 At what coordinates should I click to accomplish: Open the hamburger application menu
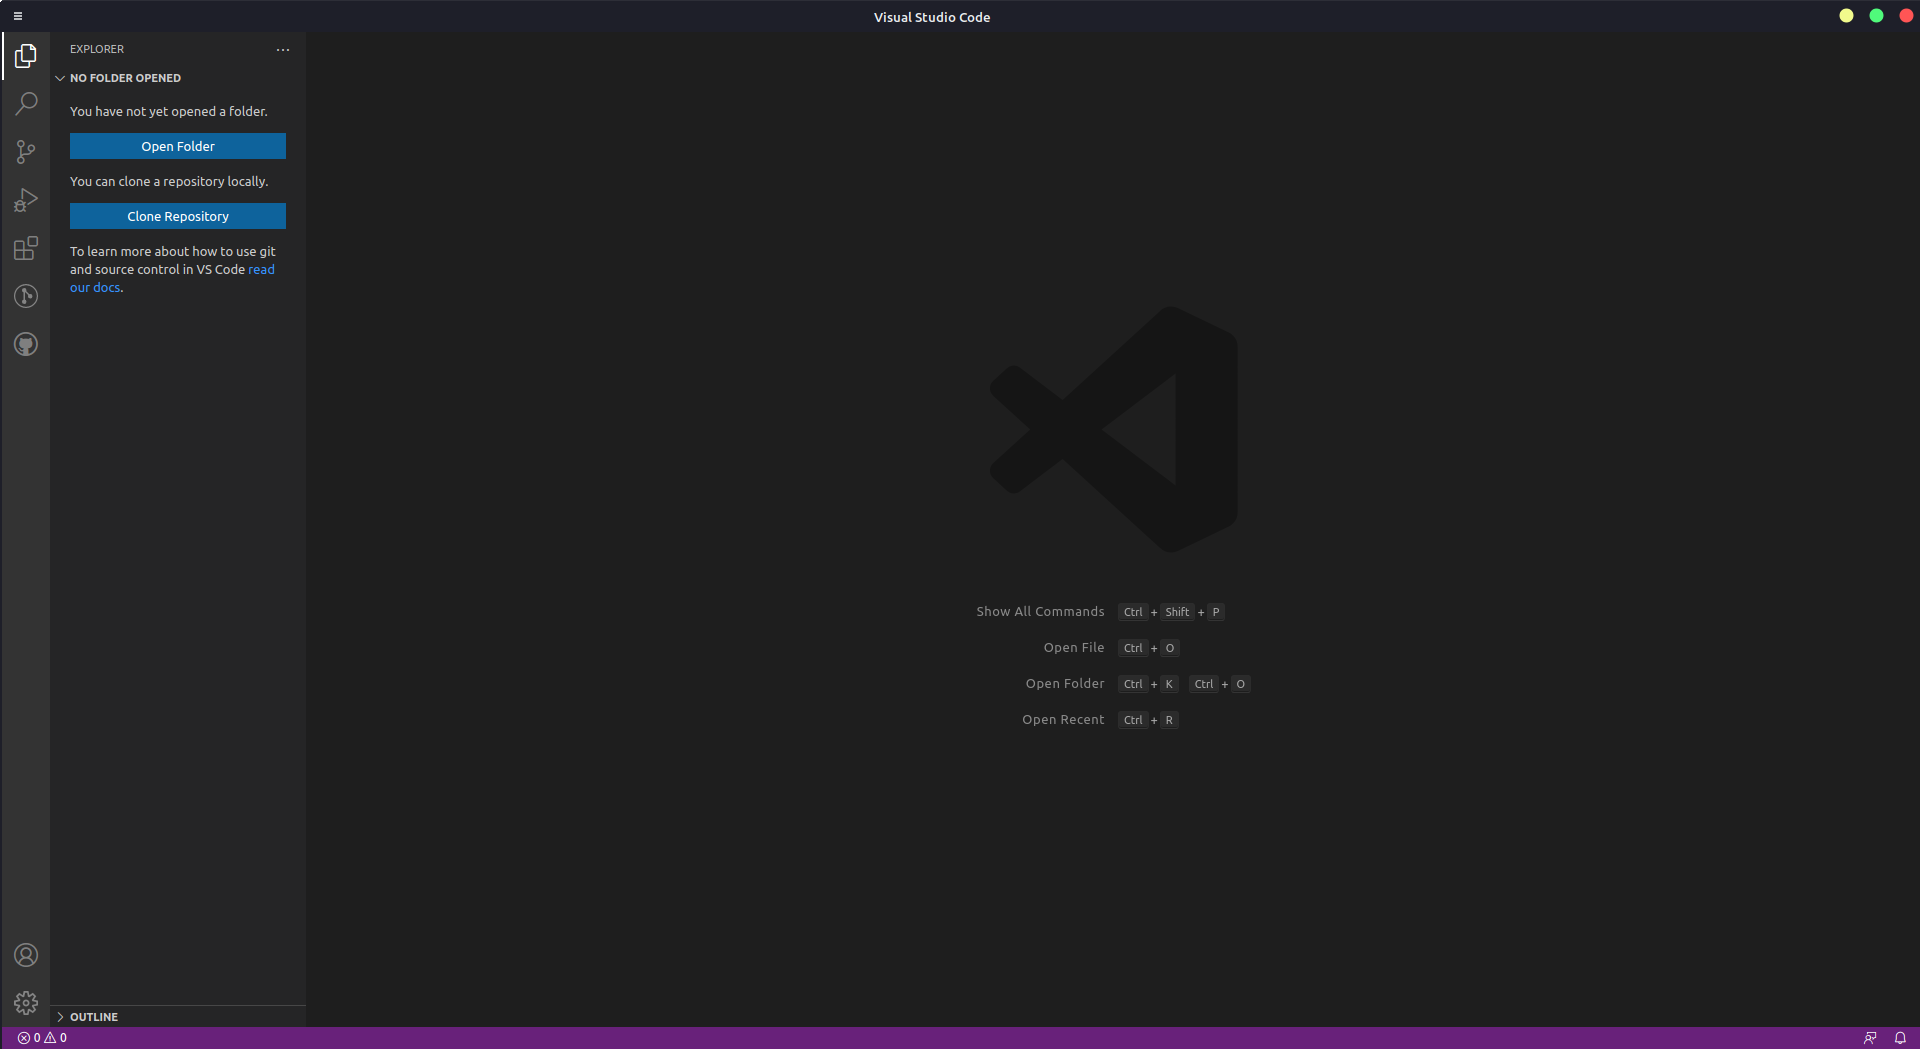coord(18,16)
